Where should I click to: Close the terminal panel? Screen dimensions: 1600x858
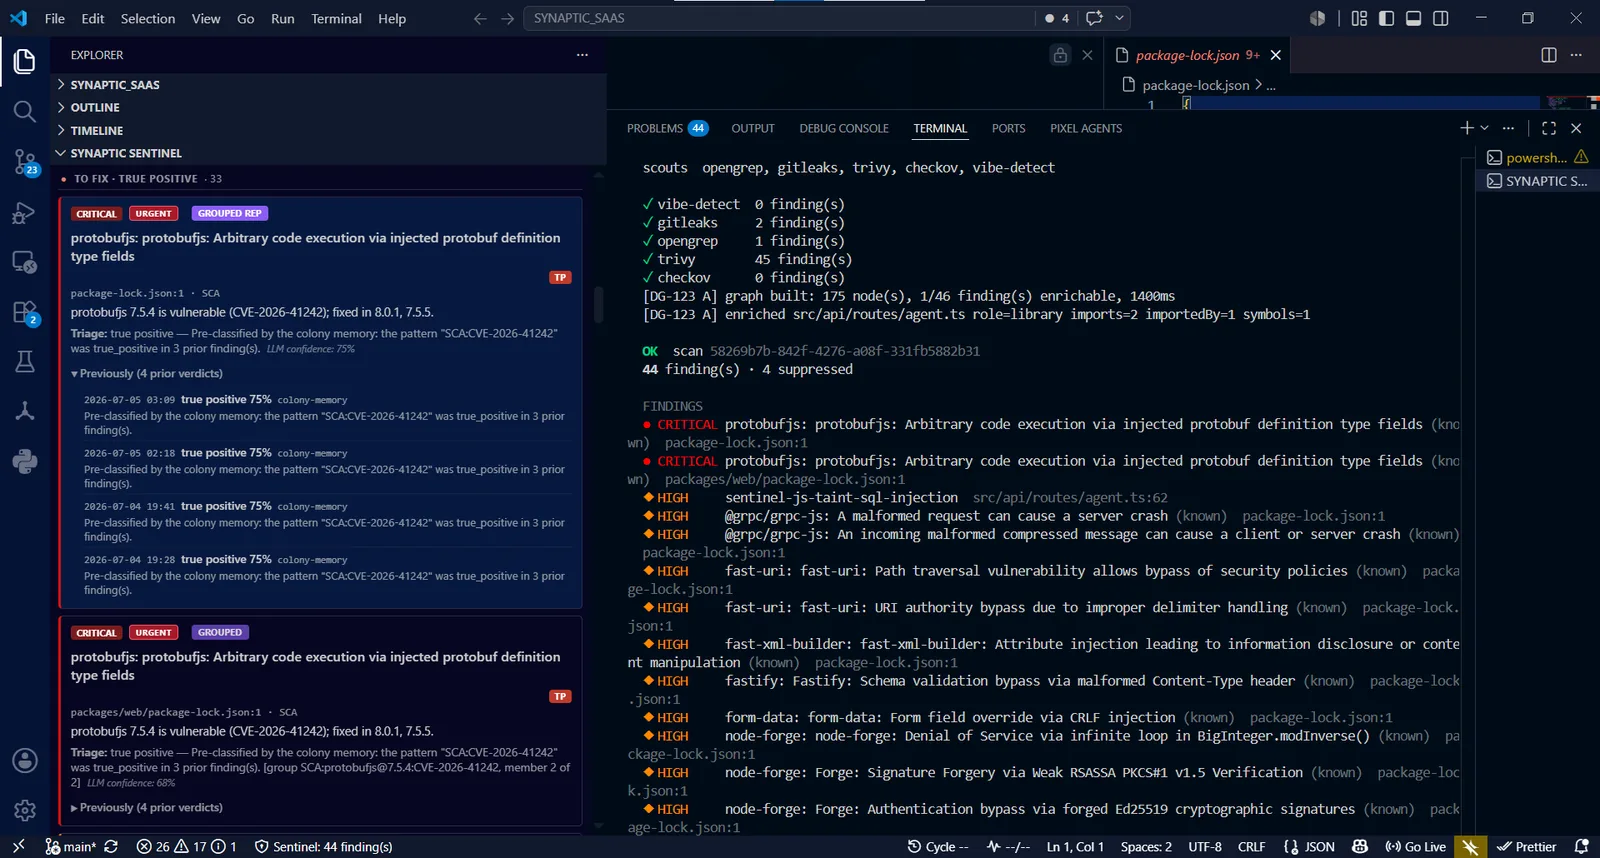coord(1576,128)
